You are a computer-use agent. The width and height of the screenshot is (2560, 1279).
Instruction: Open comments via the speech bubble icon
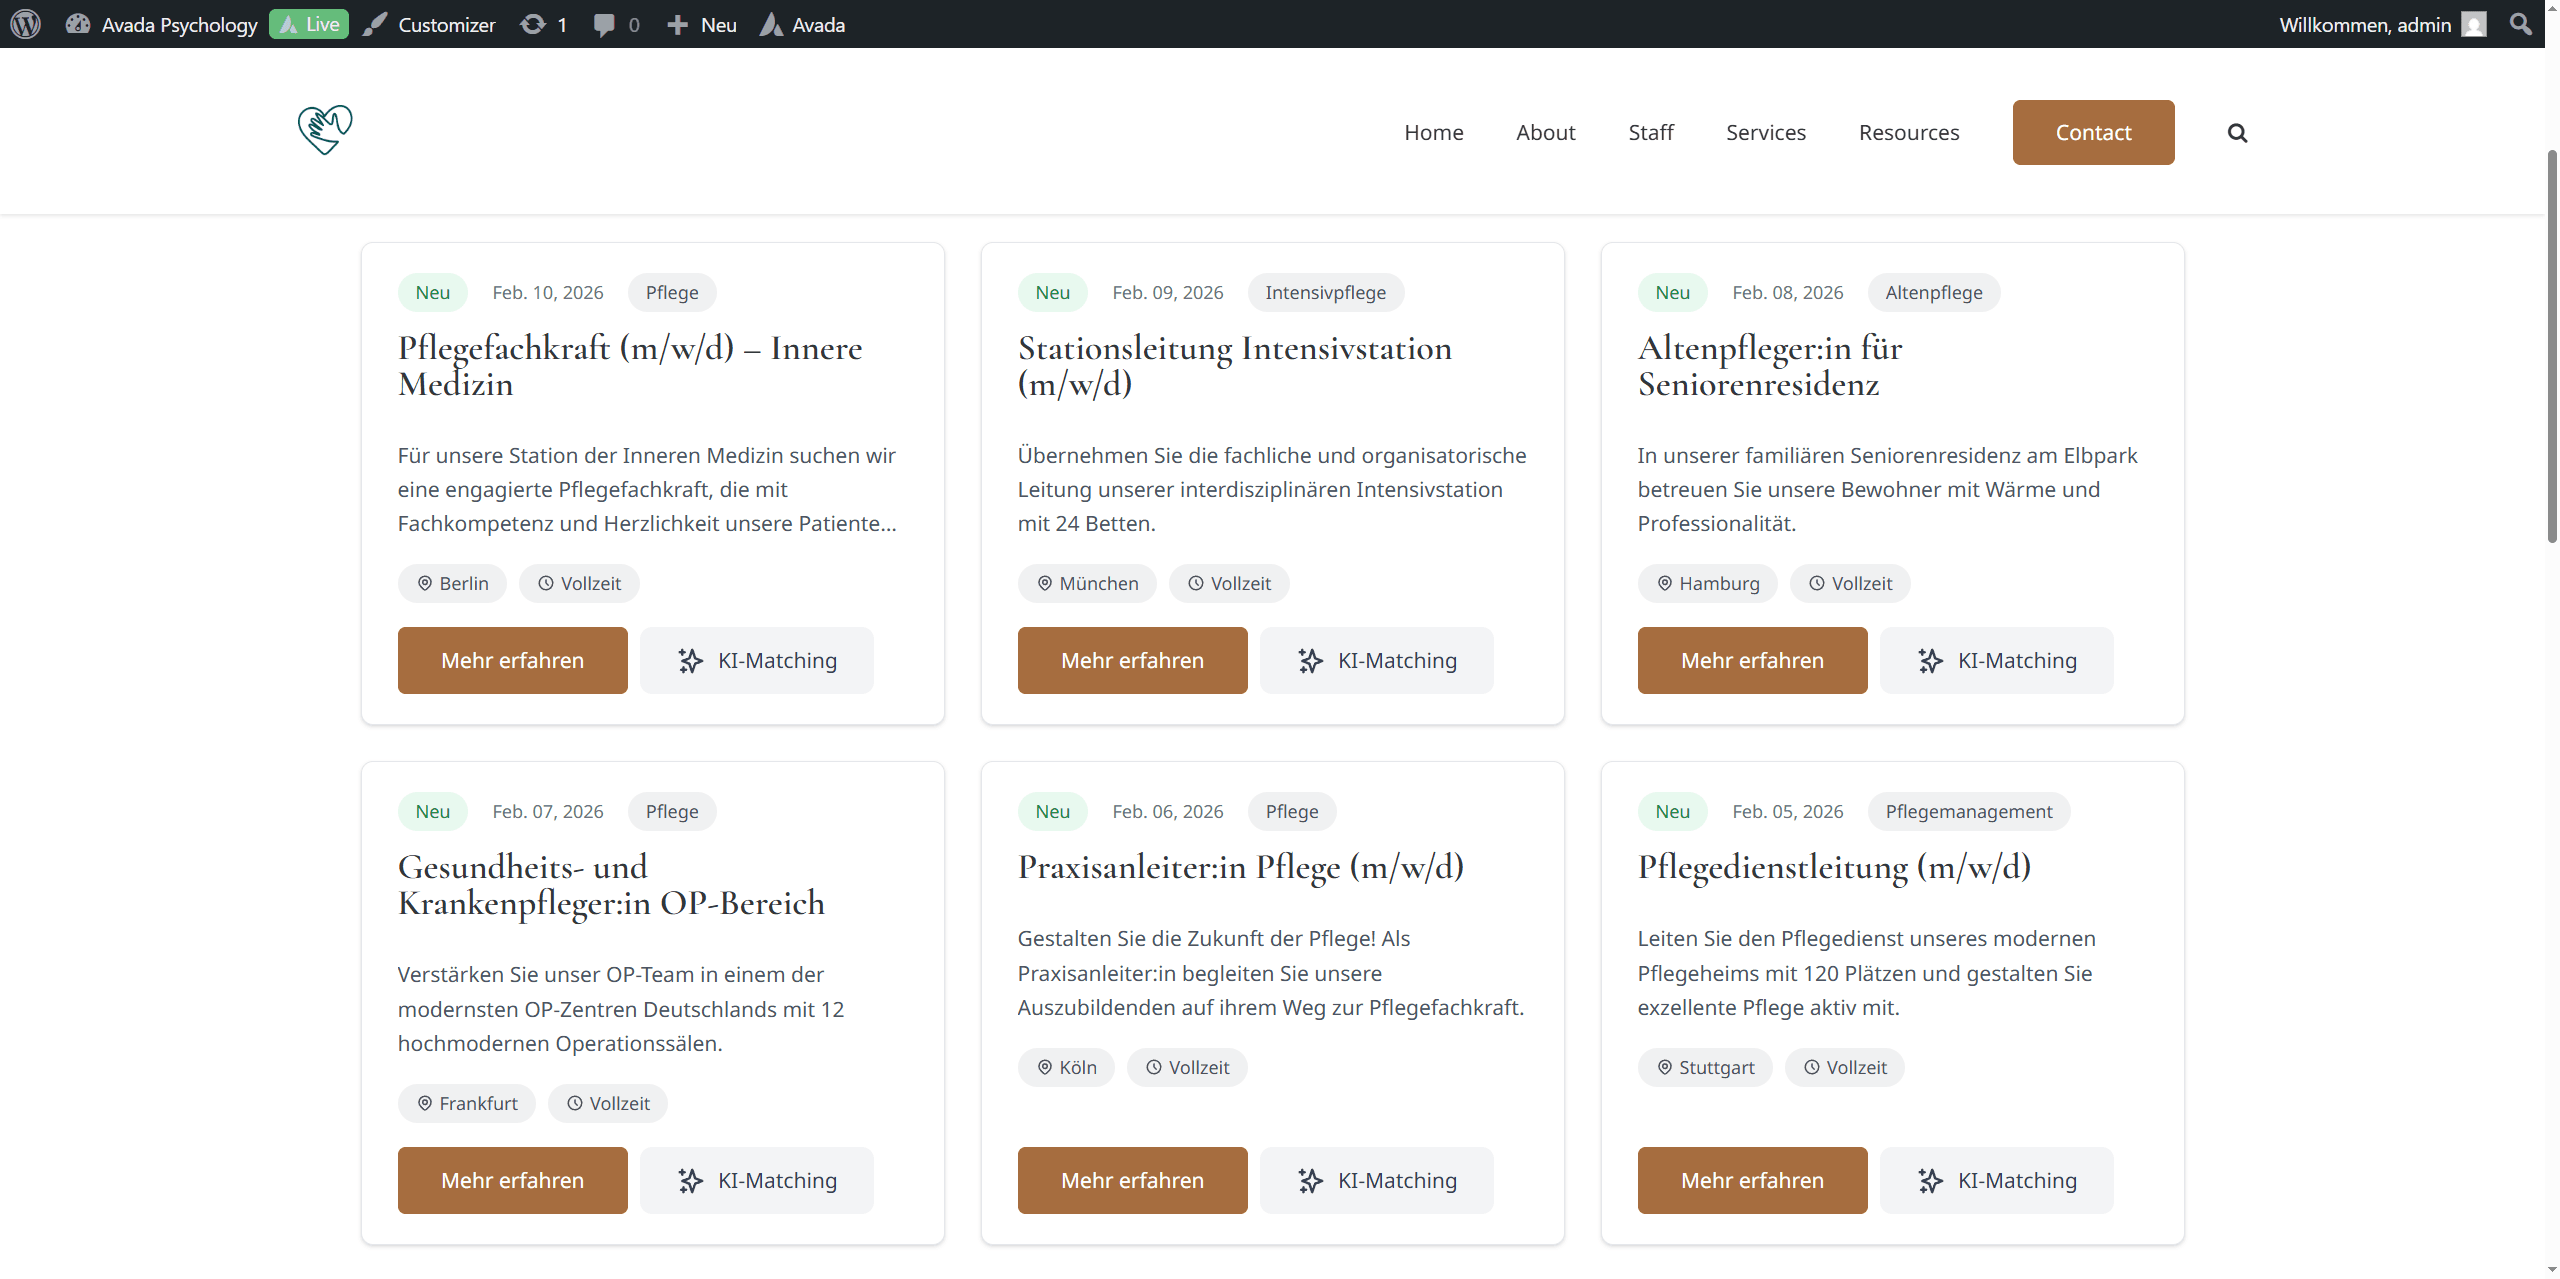(605, 24)
